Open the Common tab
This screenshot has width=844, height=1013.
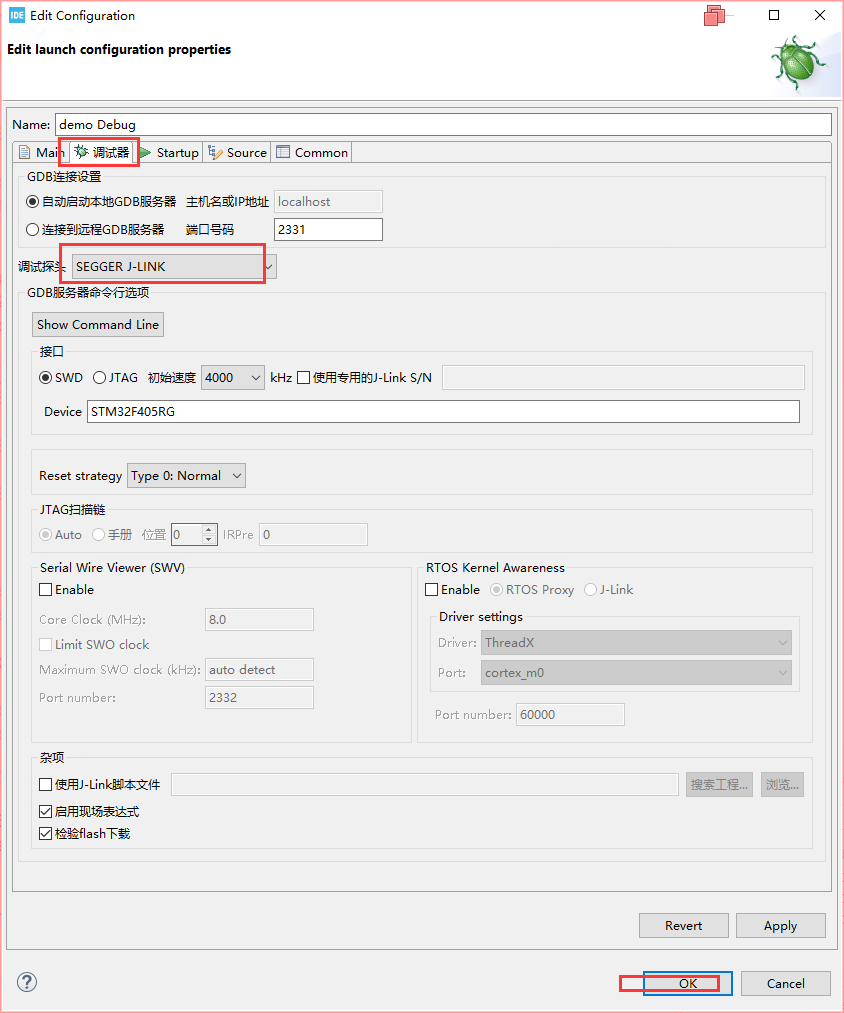pyautogui.click(x=312, y=152)
